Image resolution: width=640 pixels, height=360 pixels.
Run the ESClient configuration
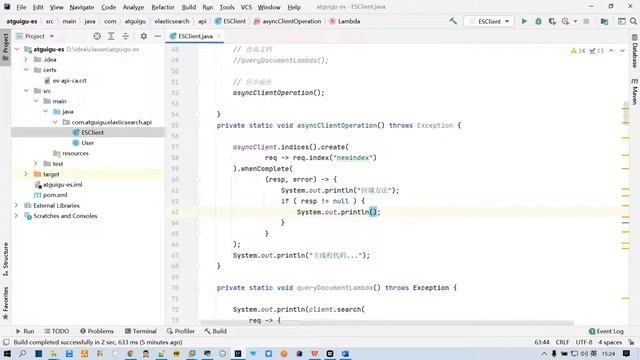tap(524, 21)
